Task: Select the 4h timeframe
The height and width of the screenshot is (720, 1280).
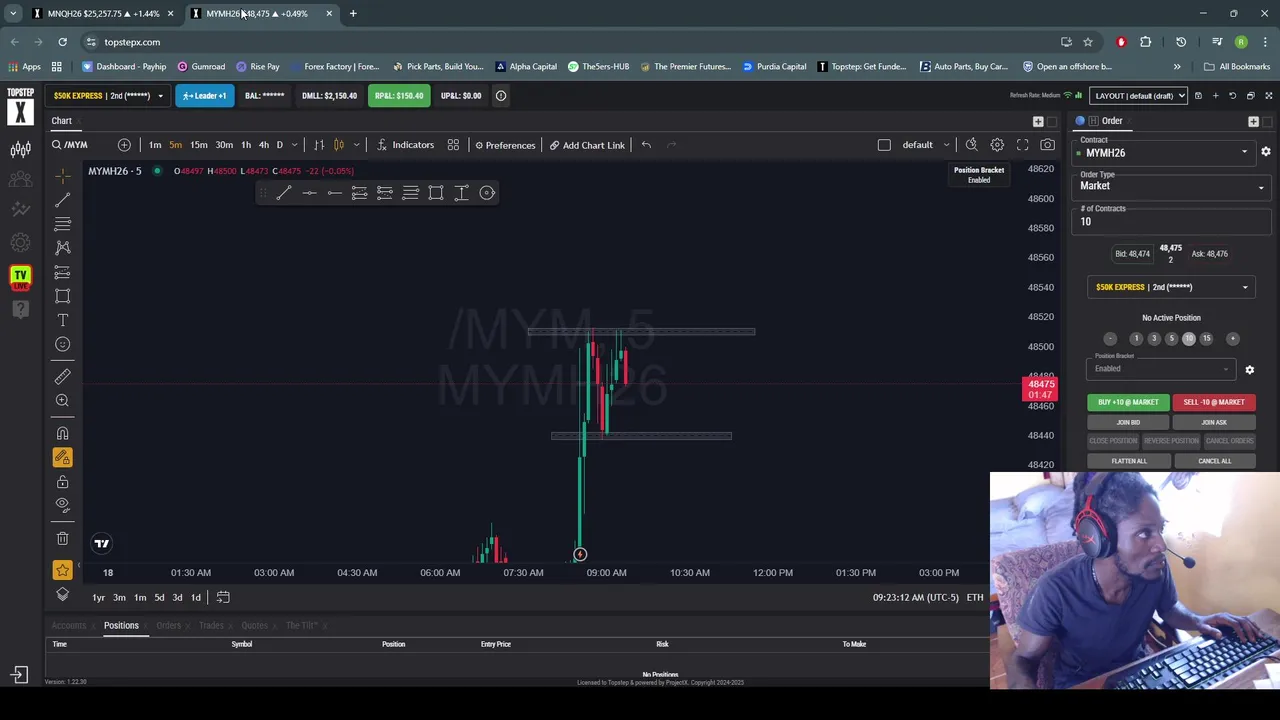Action: point(264,145)
